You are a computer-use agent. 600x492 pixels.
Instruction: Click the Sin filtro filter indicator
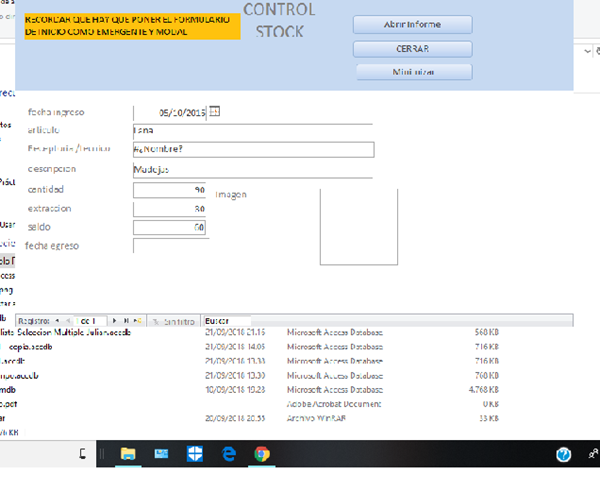[x=172, y=321]
